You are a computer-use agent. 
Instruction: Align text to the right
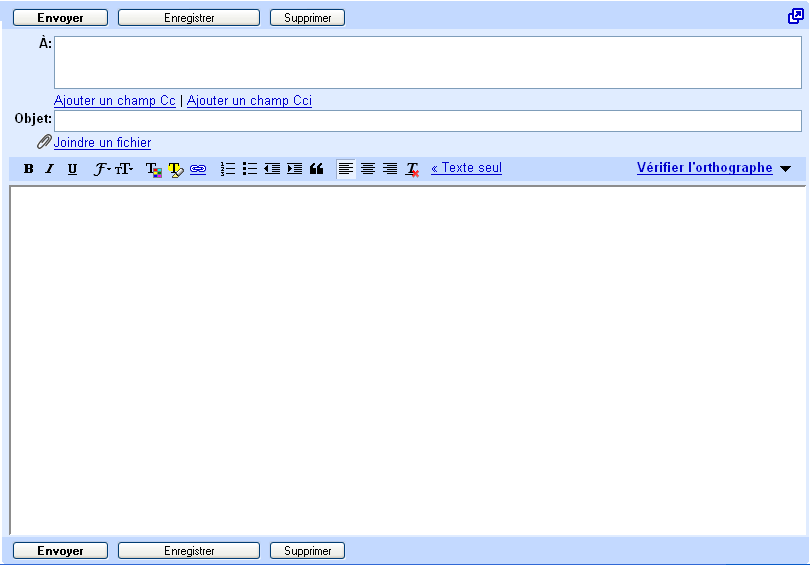390,168
